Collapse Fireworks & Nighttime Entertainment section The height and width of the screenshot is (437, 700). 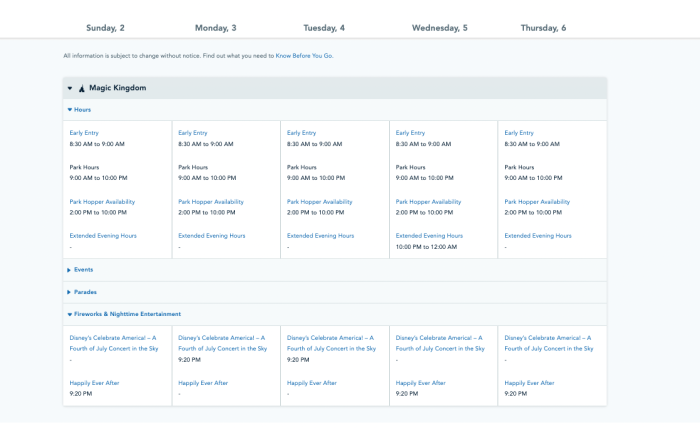124,314
